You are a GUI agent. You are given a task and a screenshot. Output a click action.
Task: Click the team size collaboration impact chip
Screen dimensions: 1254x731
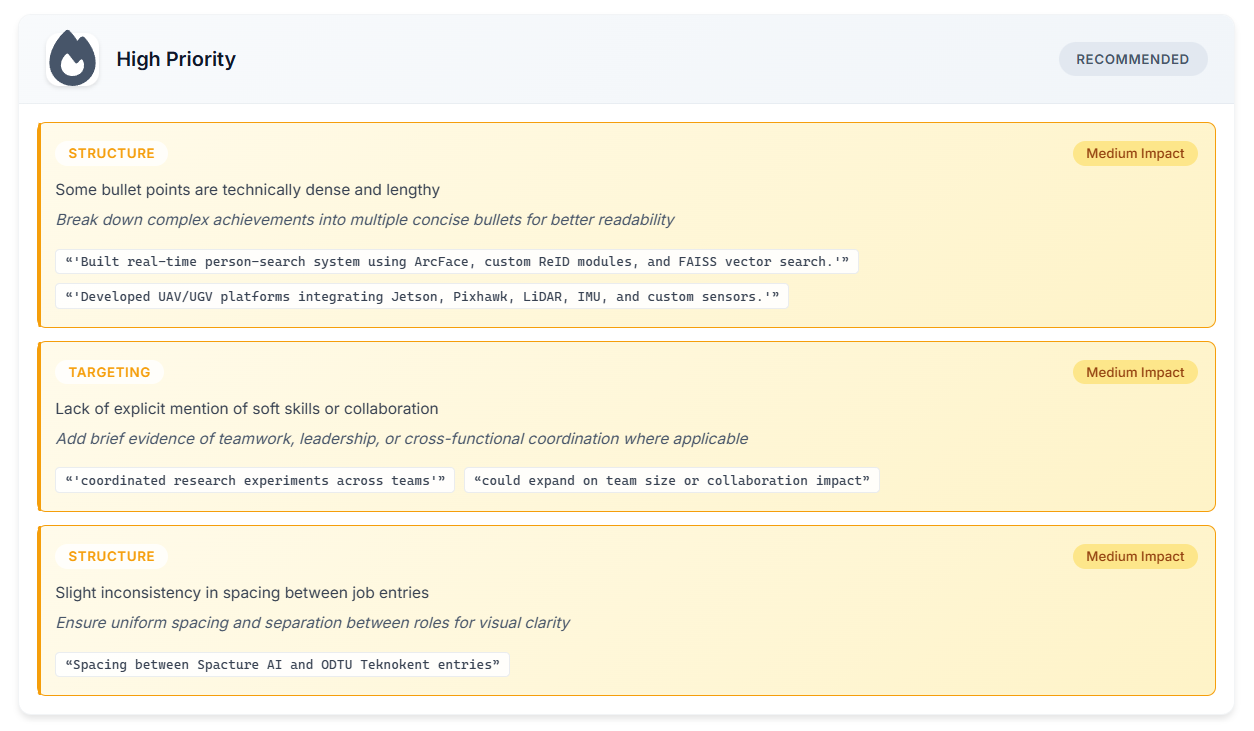(672, 480)
